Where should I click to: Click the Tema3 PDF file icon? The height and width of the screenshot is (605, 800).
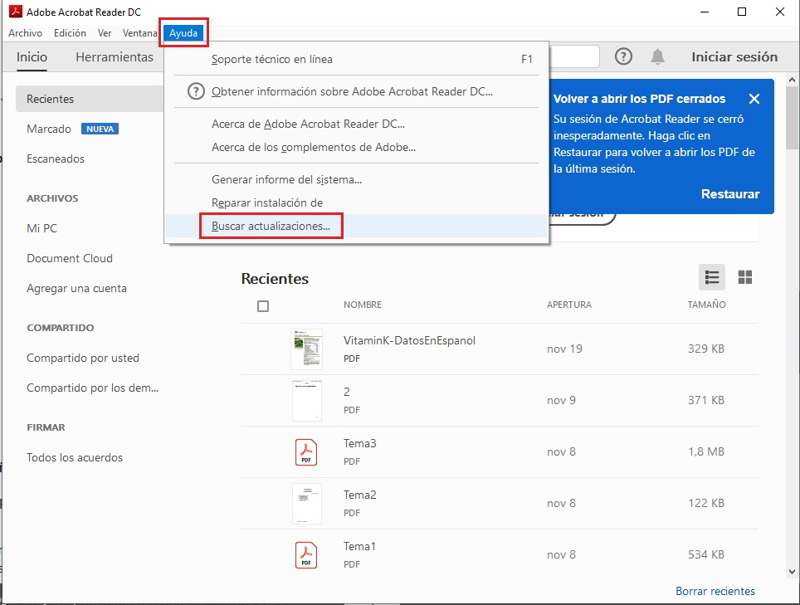[x=306, y=452]
